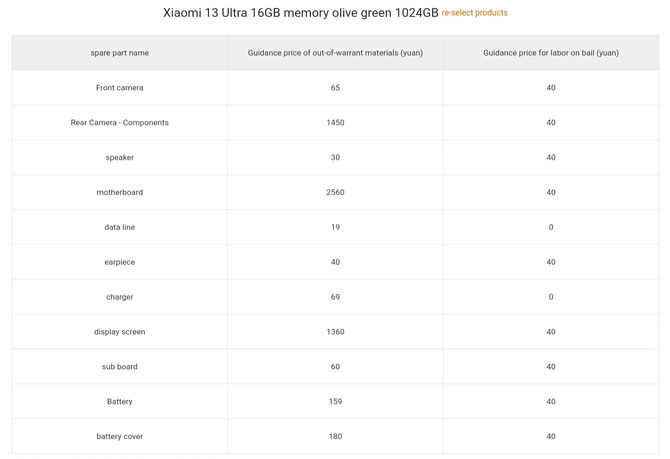Select the Rear Camera - Components cell
Screen dimensions: 670x459
point(119,123)
